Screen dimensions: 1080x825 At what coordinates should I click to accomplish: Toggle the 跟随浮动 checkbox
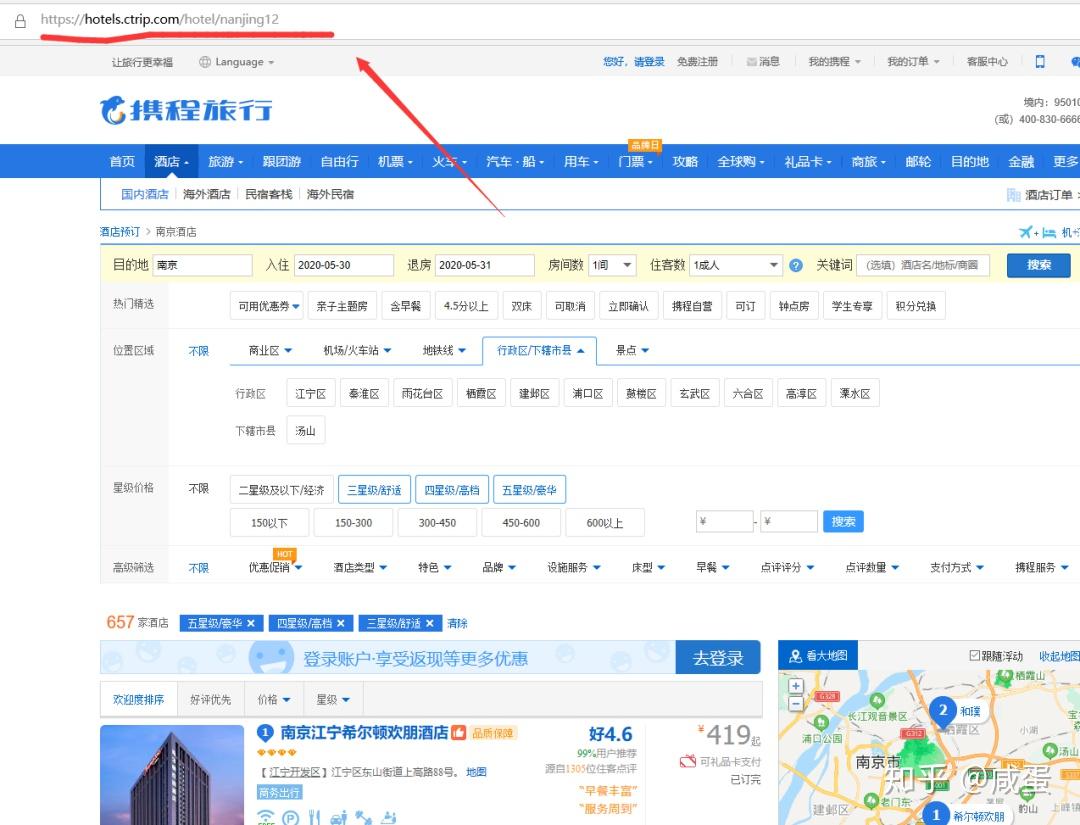(x=974, y=656)
